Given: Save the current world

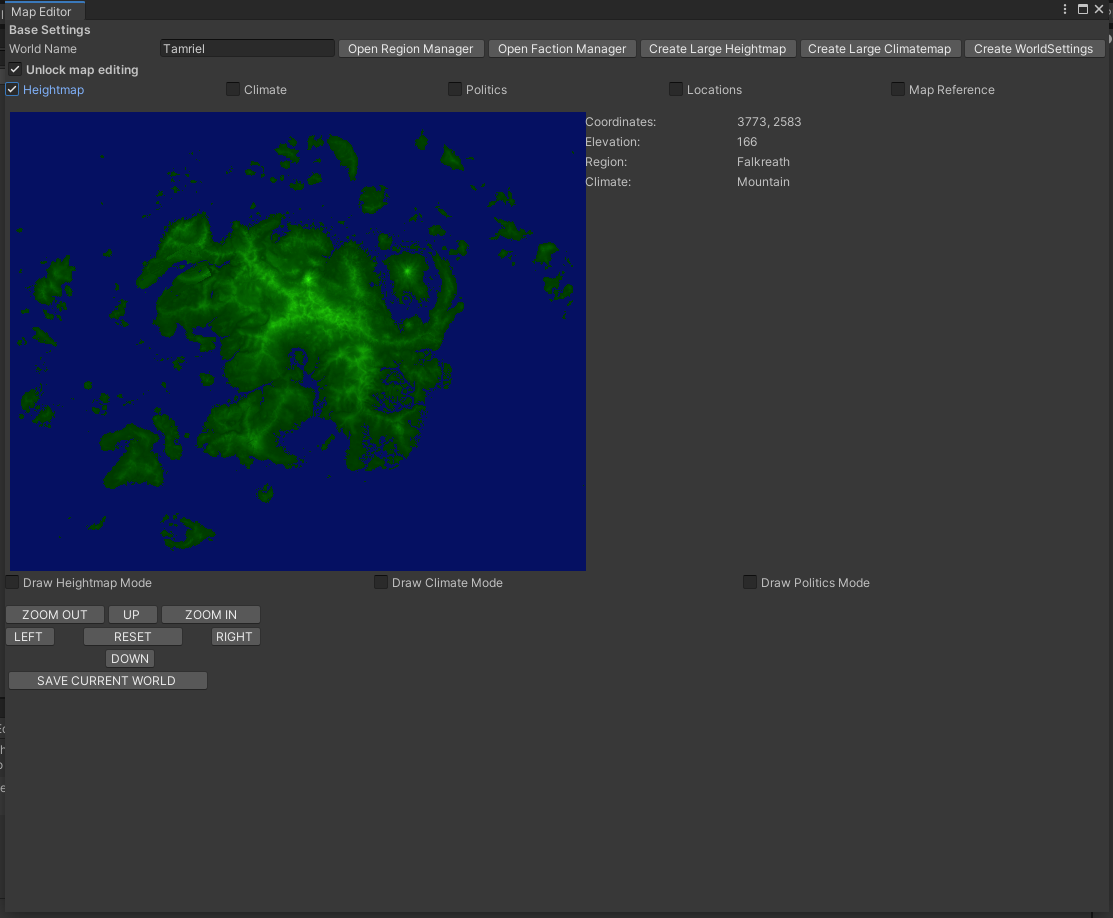Looking at the screenshot, I should (107, 681).
